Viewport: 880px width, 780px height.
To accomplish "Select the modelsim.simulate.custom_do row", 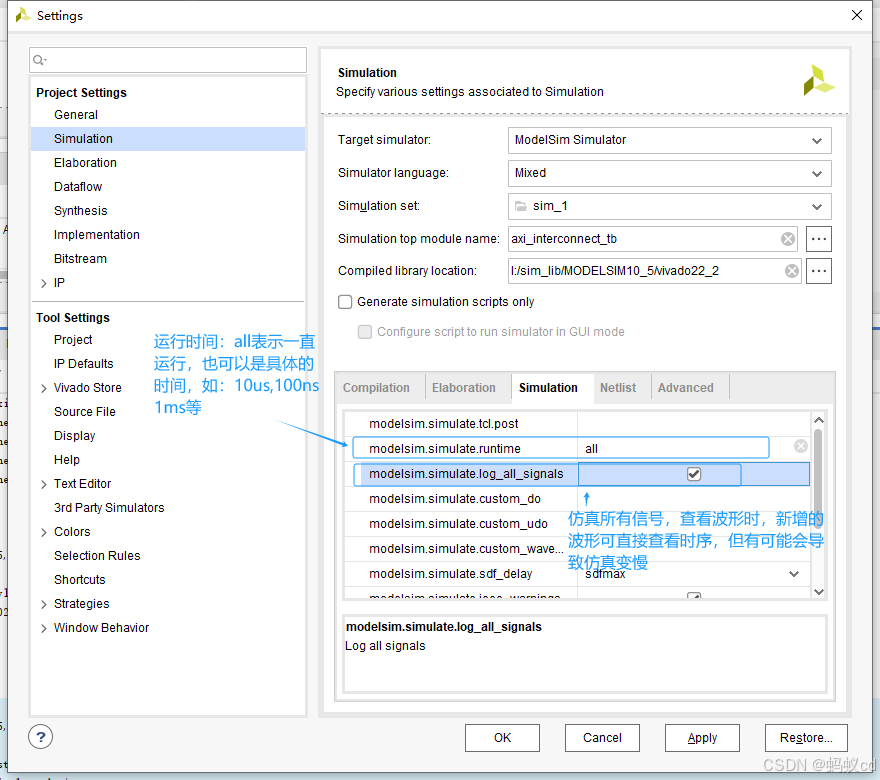I will tap(577, 499).
